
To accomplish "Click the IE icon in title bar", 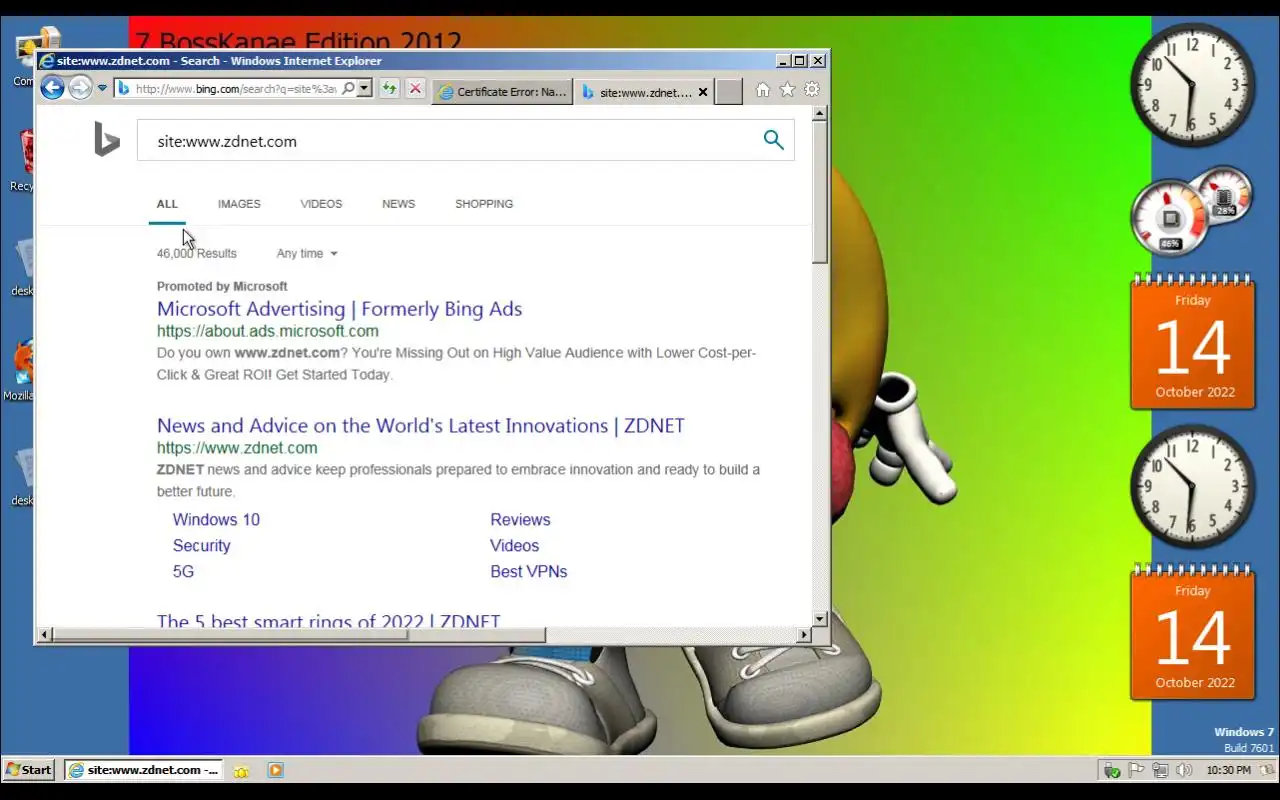I will point(46,61).
